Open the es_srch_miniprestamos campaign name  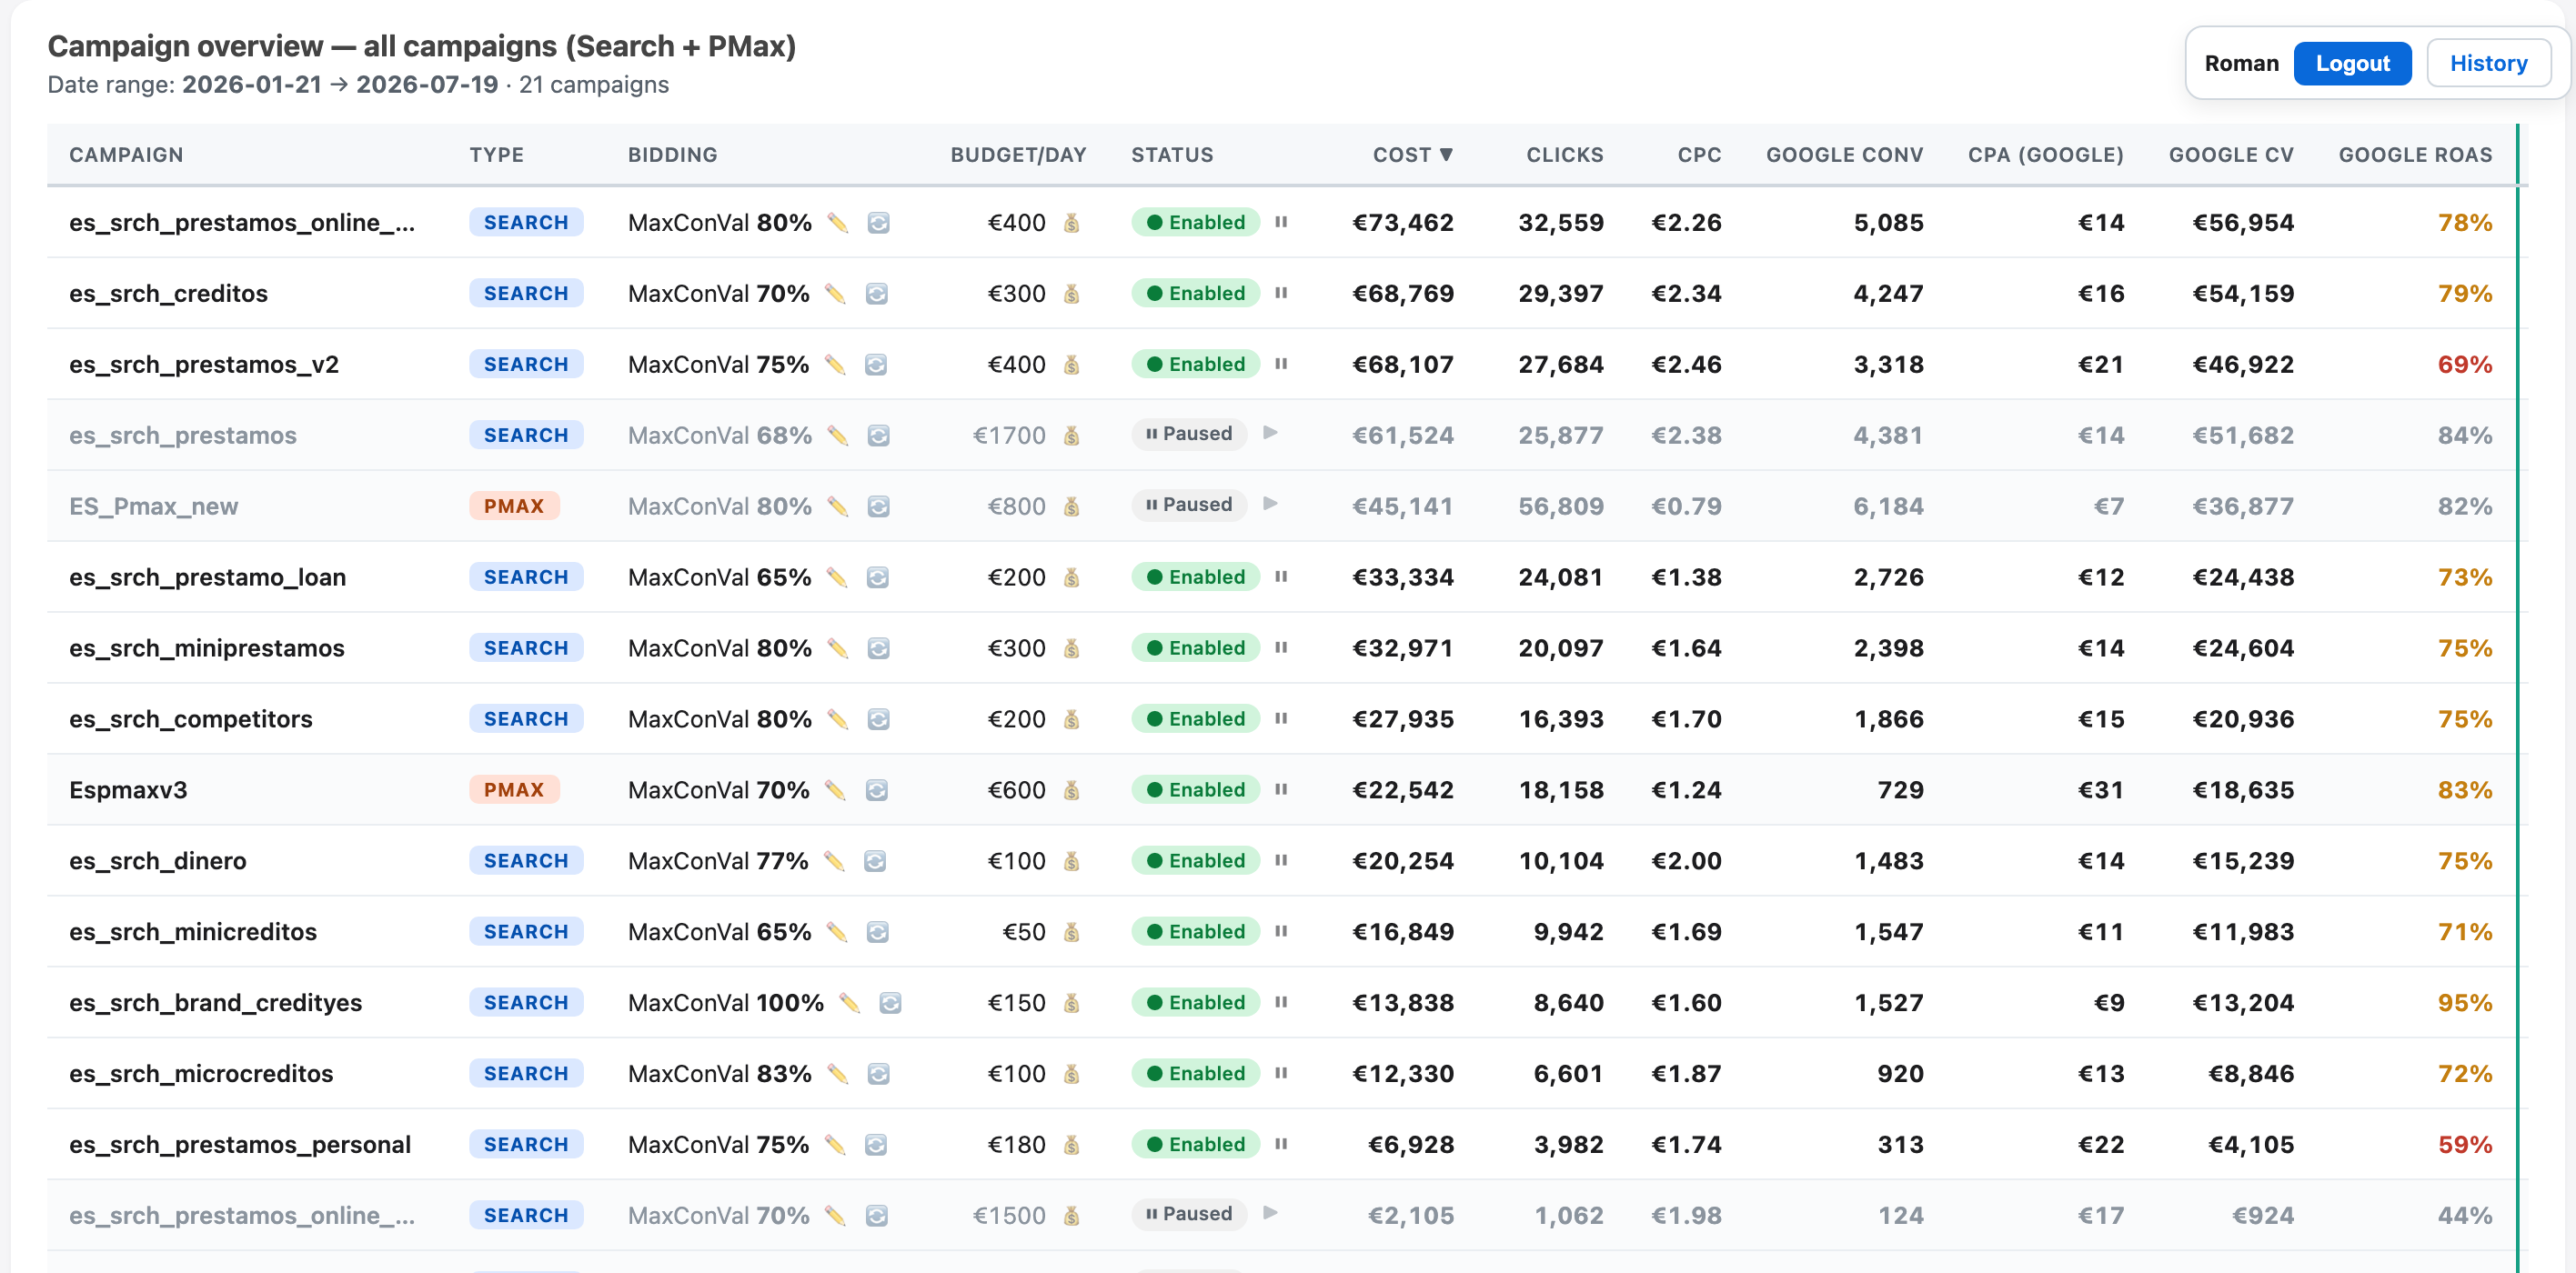tap(207, 649)
